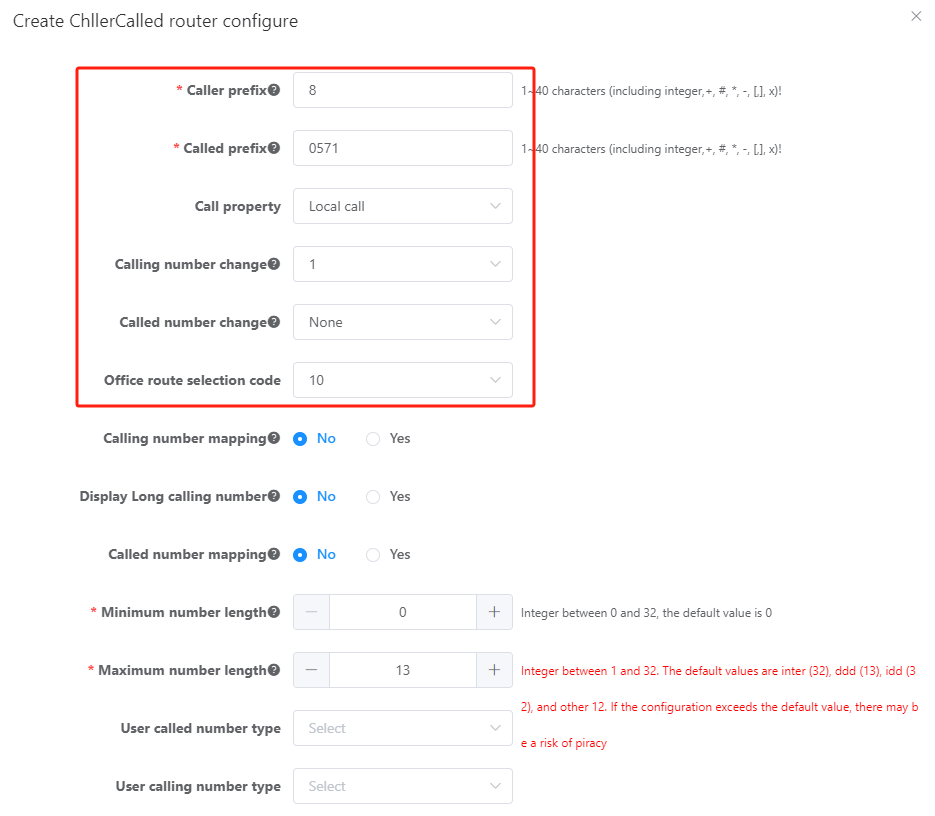
Task: Click the Calling number mapping help icon
Action: pos(274,438)
